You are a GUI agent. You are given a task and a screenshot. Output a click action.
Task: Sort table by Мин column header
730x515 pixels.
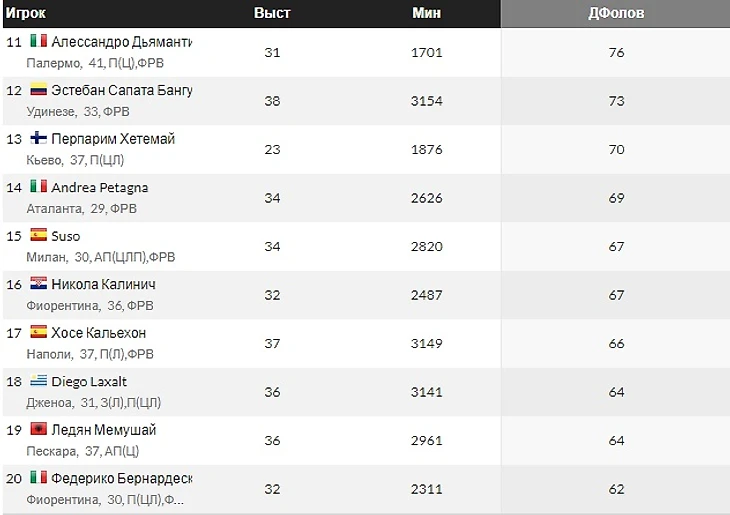[x=426, y=13]
